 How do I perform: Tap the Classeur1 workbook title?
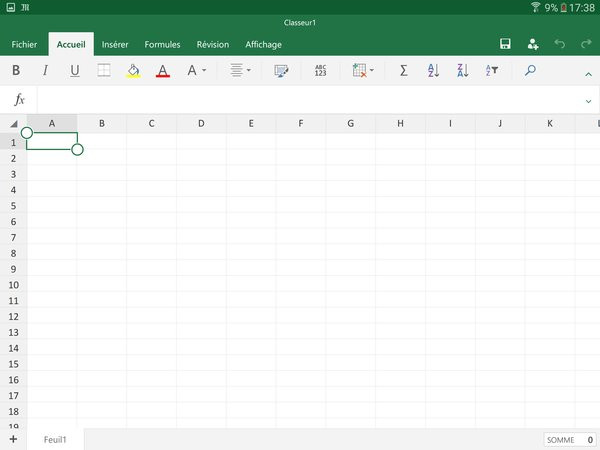[x=300, y=23]
